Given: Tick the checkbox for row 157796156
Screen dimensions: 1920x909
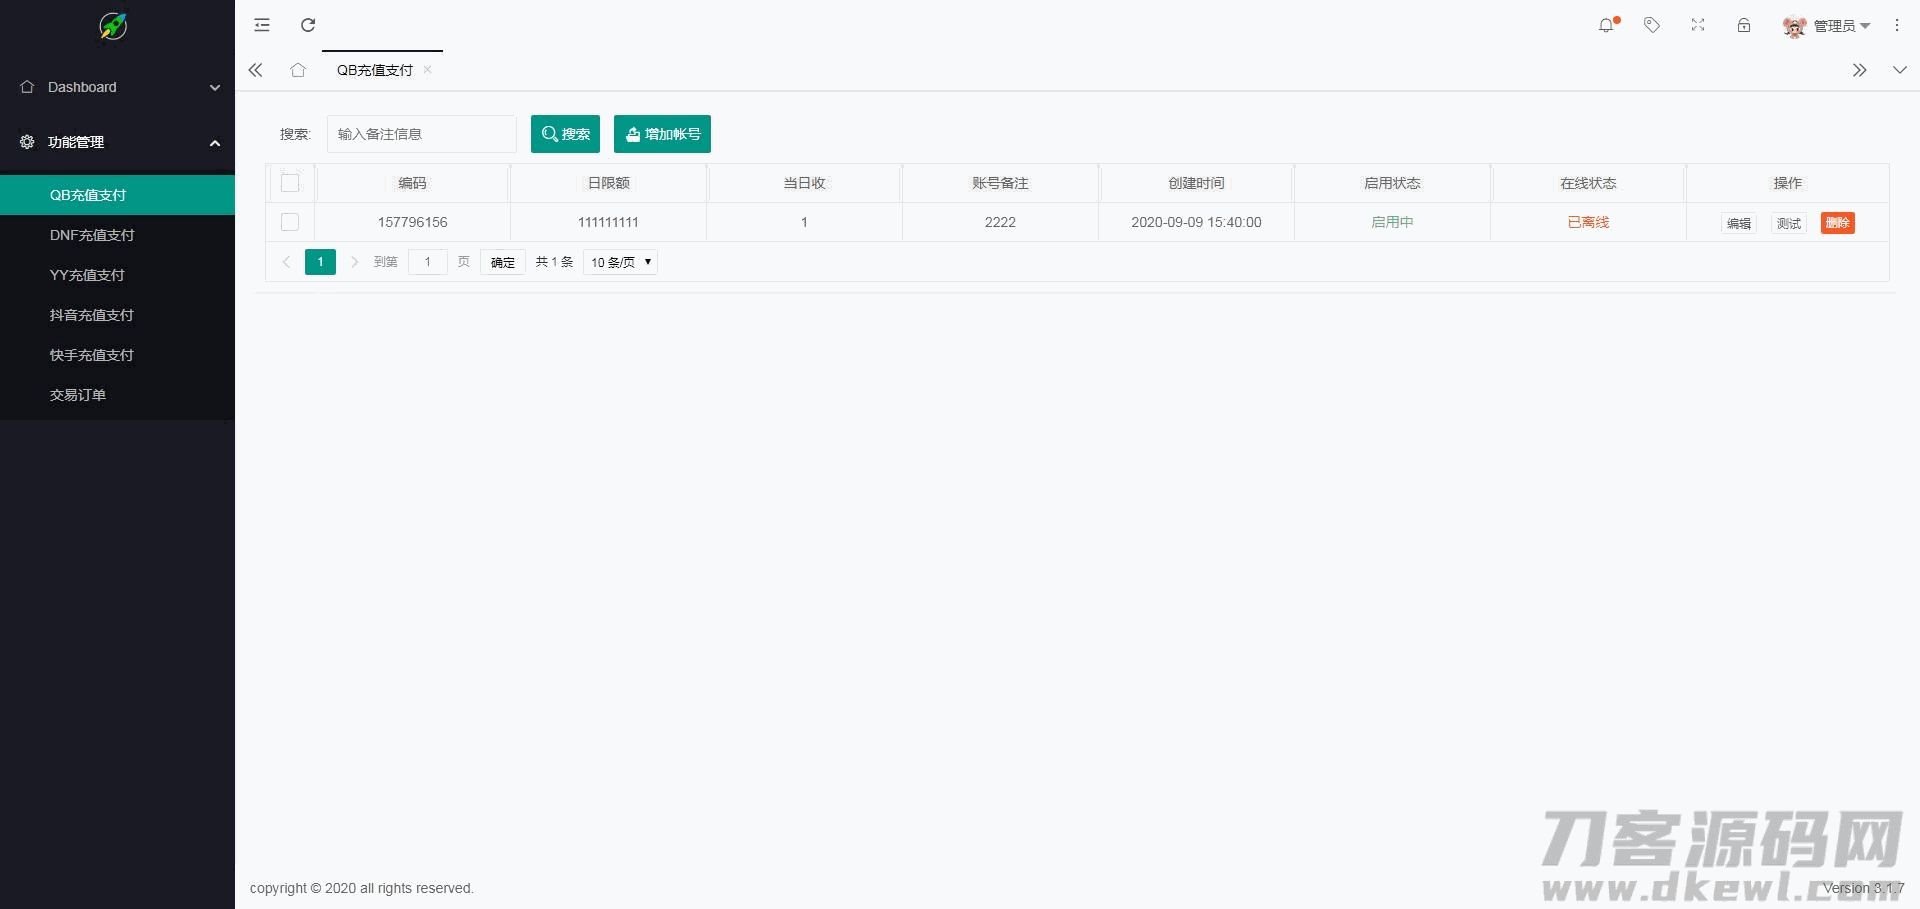Looking at the screenshot, I should point(290,222).
